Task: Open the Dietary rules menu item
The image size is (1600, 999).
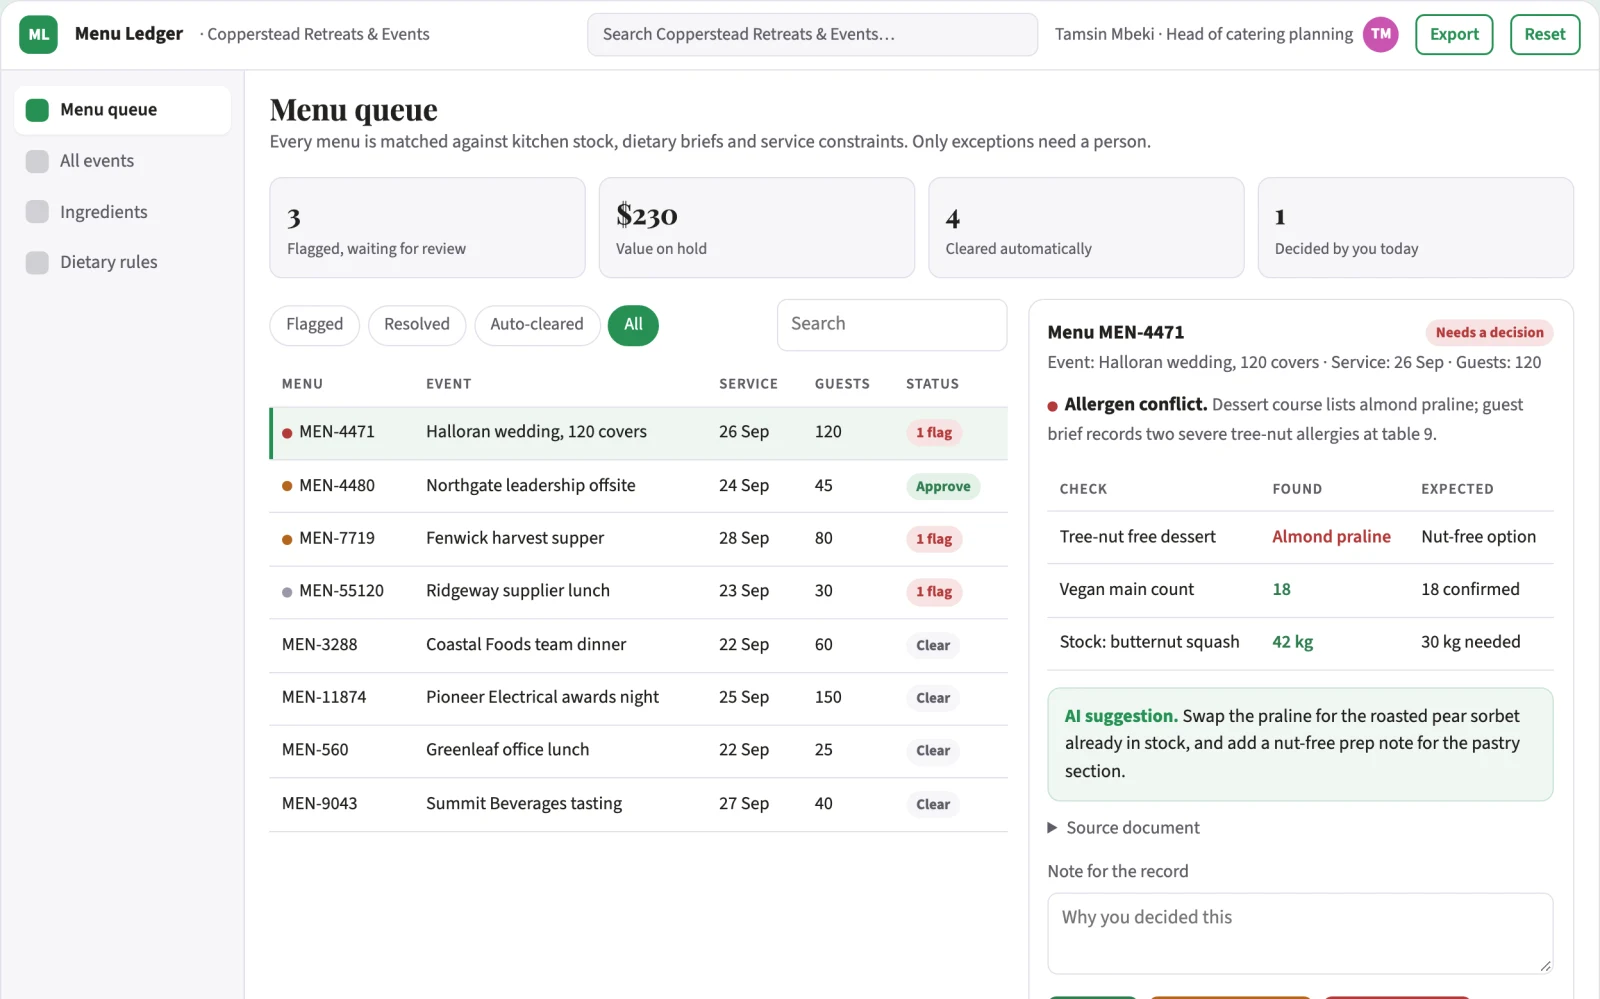Action: pos(122,262)
